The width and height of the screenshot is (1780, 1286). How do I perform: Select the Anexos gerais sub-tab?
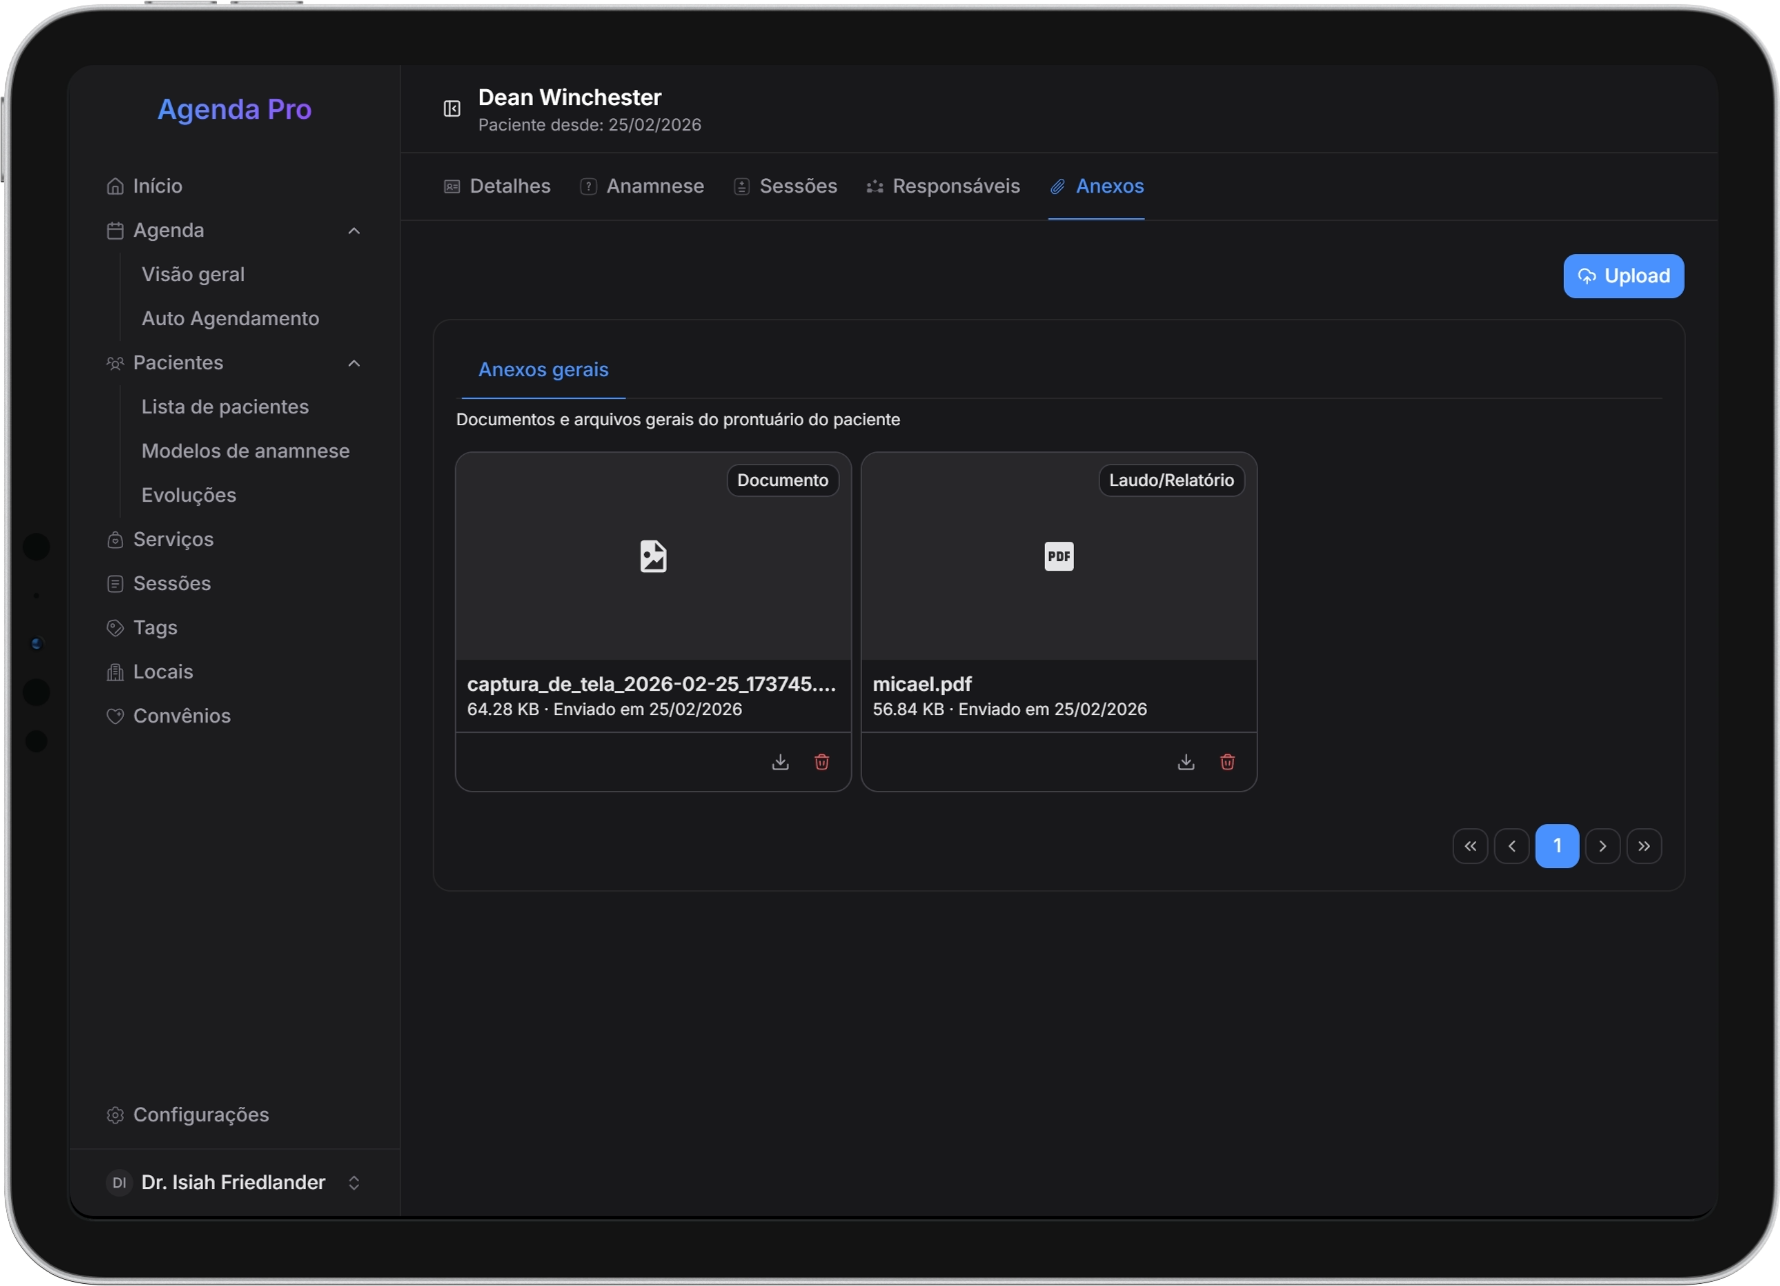(543, 370)
